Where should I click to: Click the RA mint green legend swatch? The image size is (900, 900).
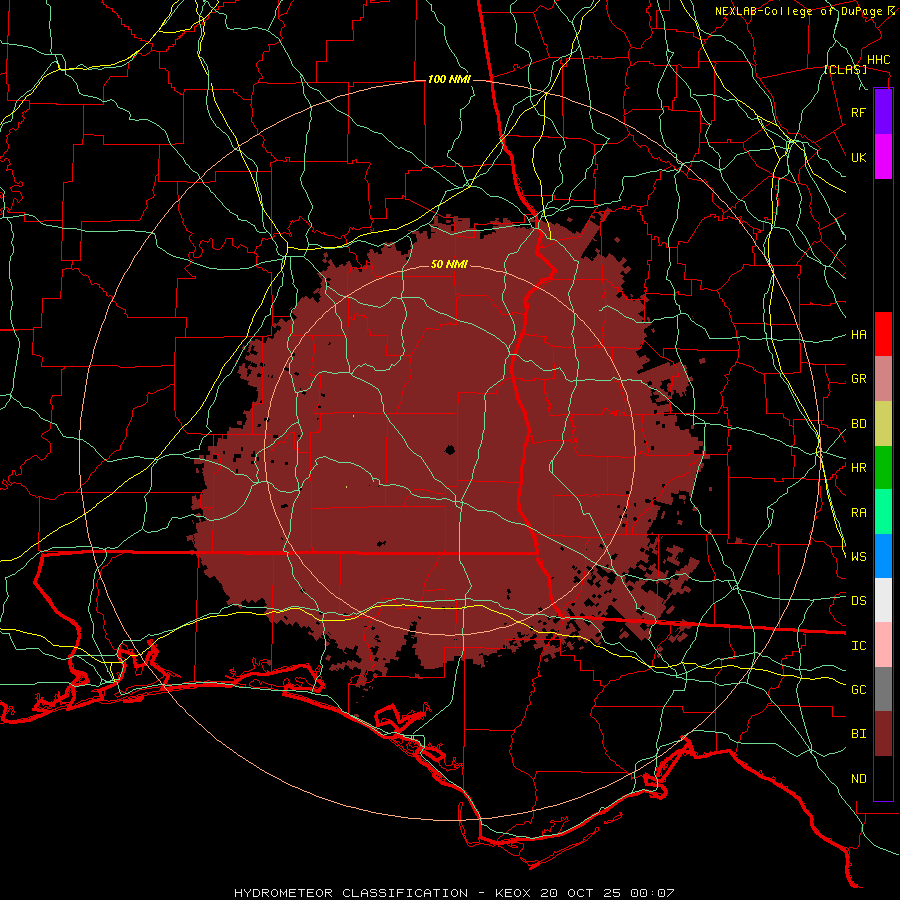[883, 512]
